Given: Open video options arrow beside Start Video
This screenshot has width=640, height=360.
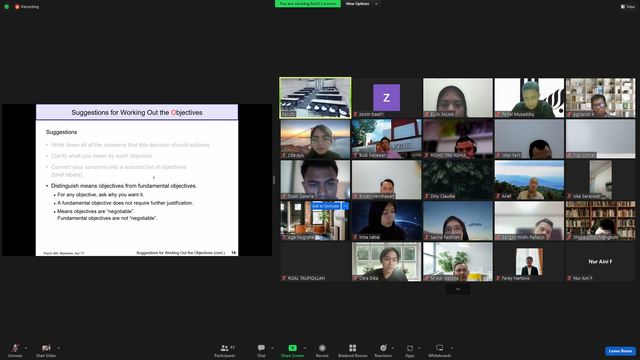Looking at the screenshot, I should click(58, 348).
